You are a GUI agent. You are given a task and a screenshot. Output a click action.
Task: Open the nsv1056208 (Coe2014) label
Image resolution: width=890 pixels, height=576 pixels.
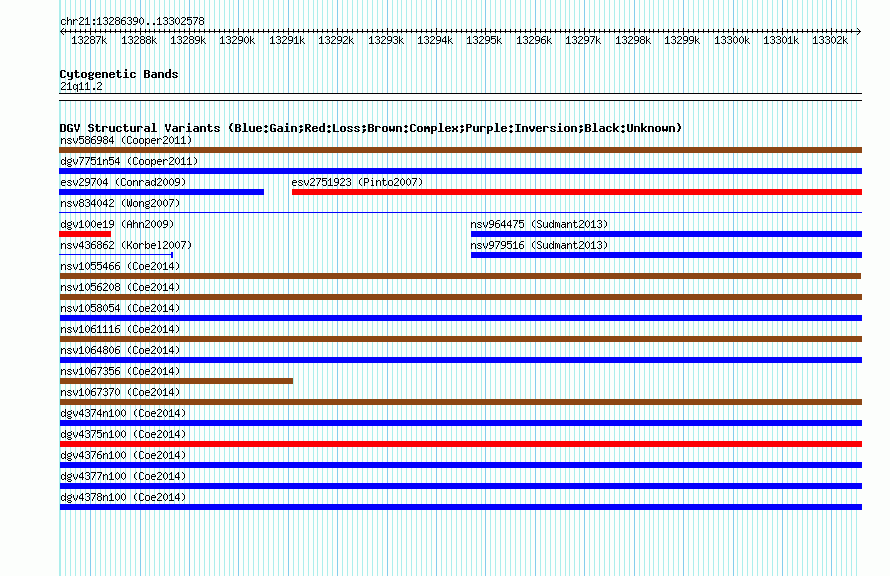pos(120,287)
